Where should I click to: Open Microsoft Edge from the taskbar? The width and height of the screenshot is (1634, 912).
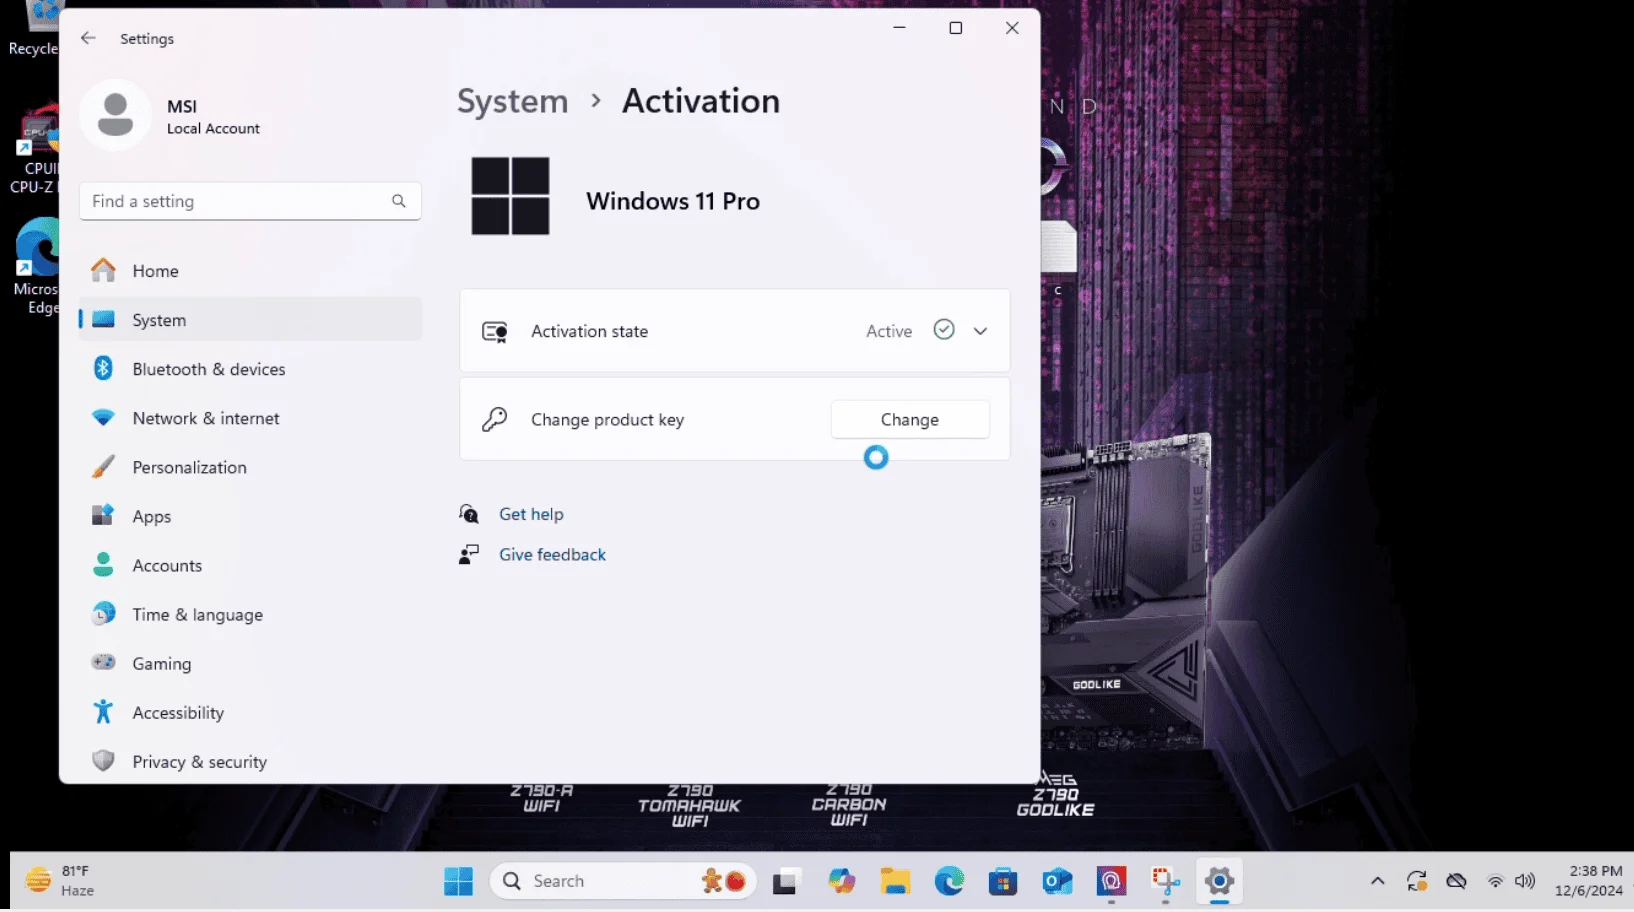pos(949,881)
